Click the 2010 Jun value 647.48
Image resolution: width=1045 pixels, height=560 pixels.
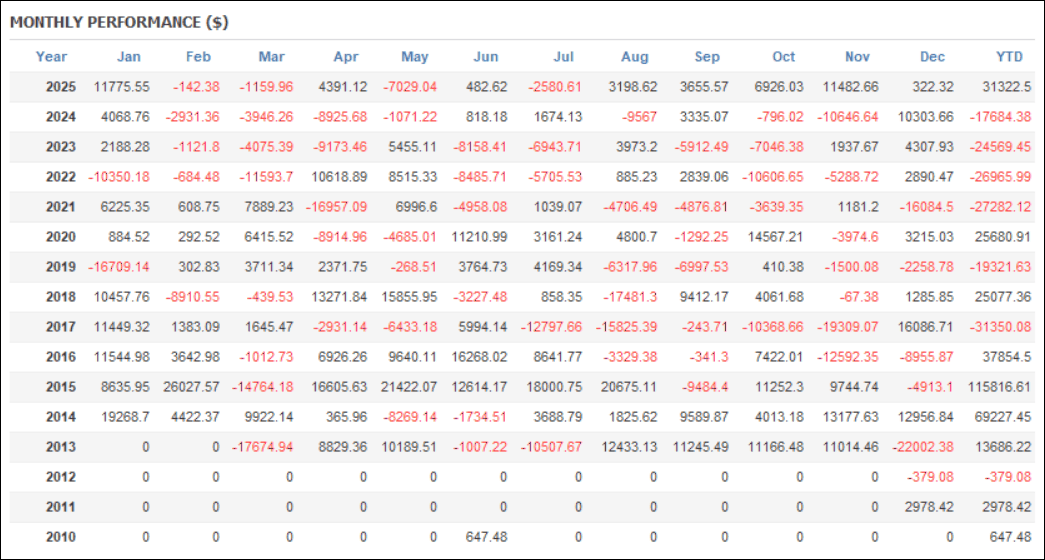(x=487, y=537)
